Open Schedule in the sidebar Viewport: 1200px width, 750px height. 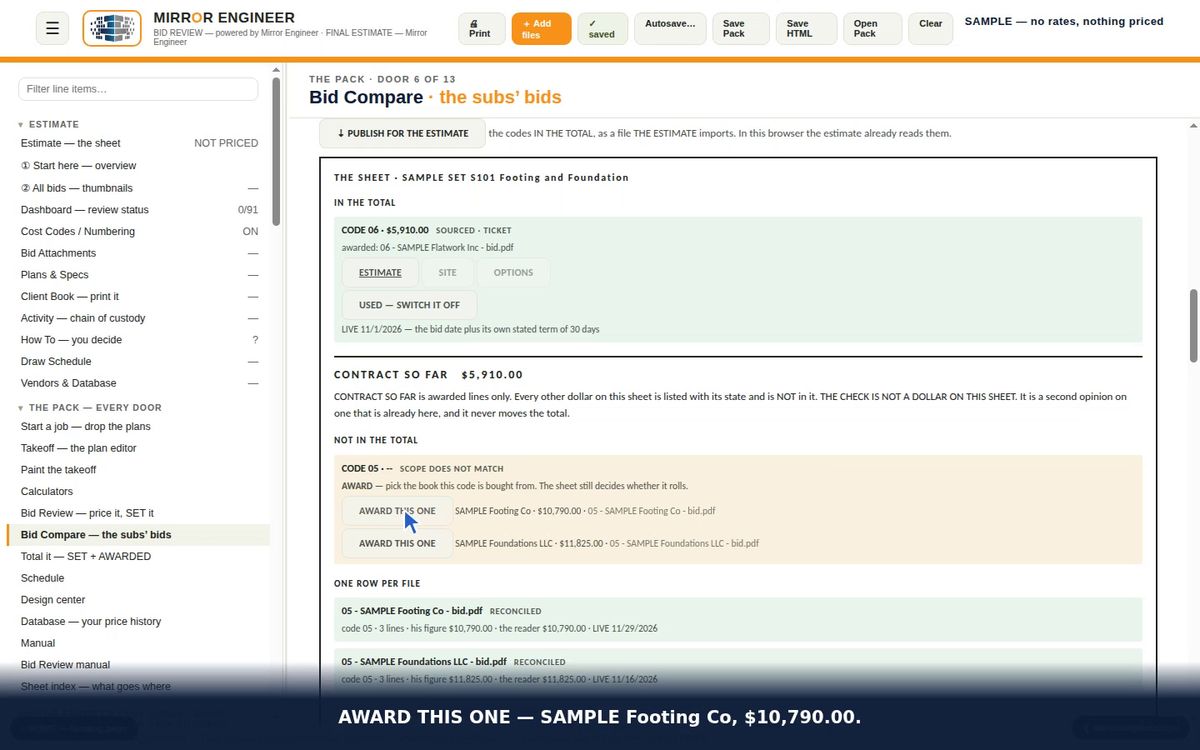(139, 578)
